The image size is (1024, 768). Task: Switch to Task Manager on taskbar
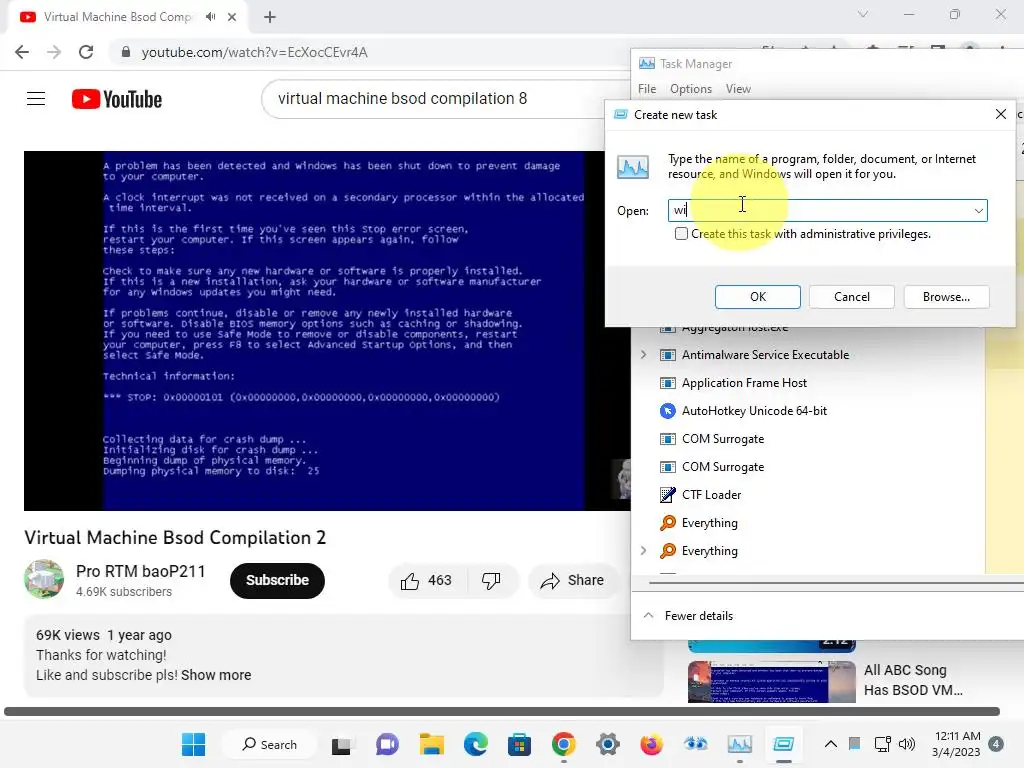pyautogui.click(x=739, y=744)
